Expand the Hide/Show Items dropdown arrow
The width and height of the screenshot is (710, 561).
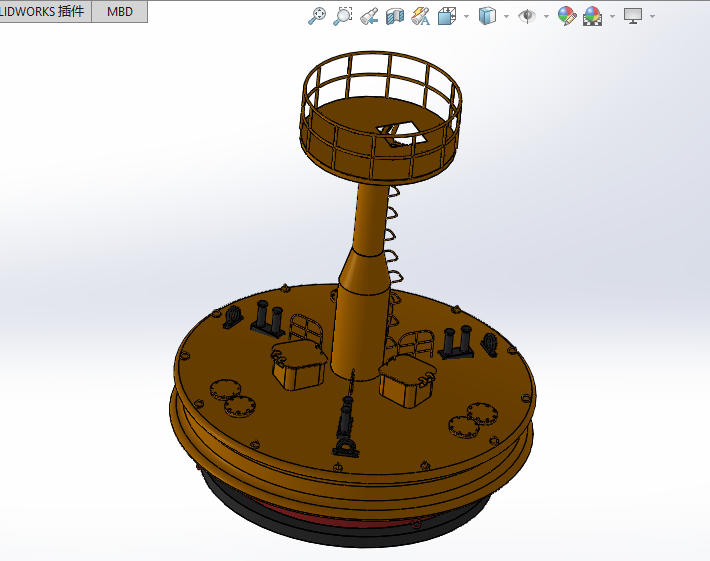point(546,16)
